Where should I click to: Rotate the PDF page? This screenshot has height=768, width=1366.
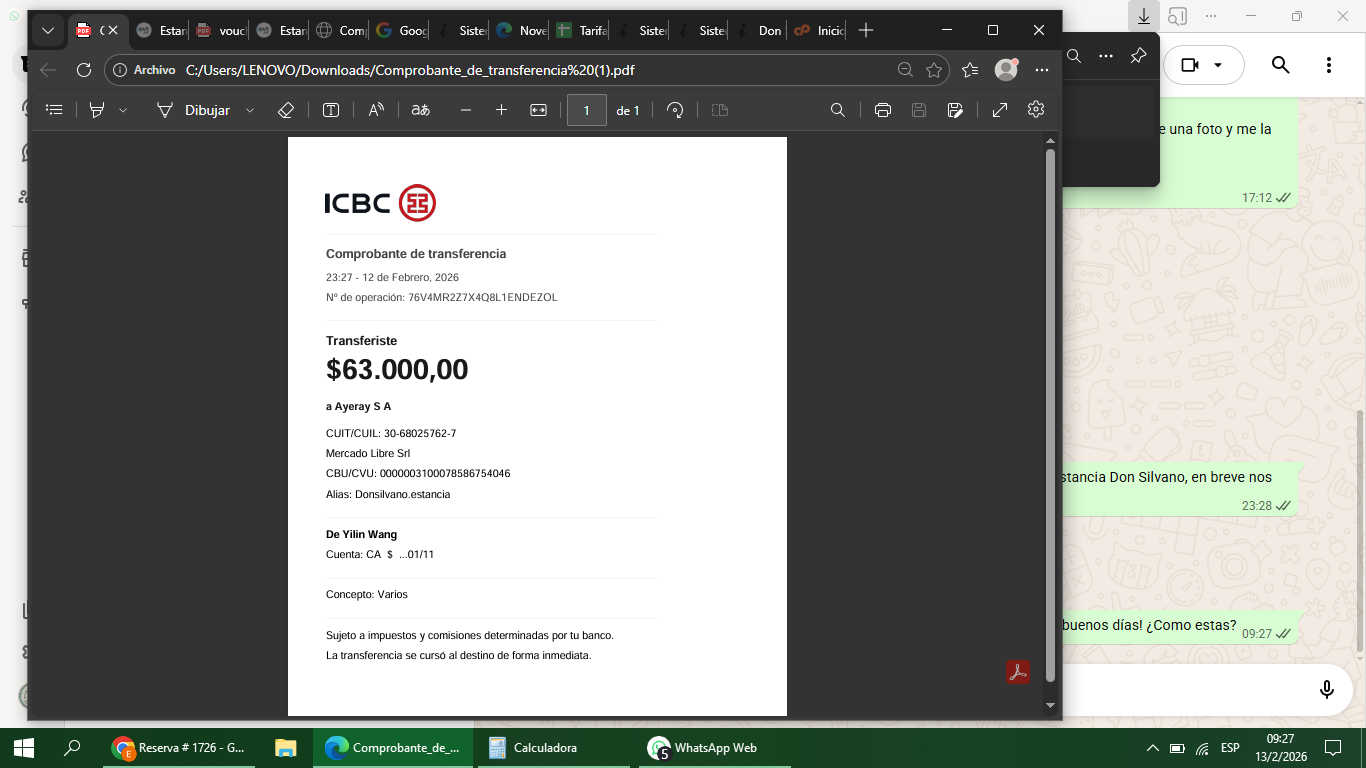point(675,110)
